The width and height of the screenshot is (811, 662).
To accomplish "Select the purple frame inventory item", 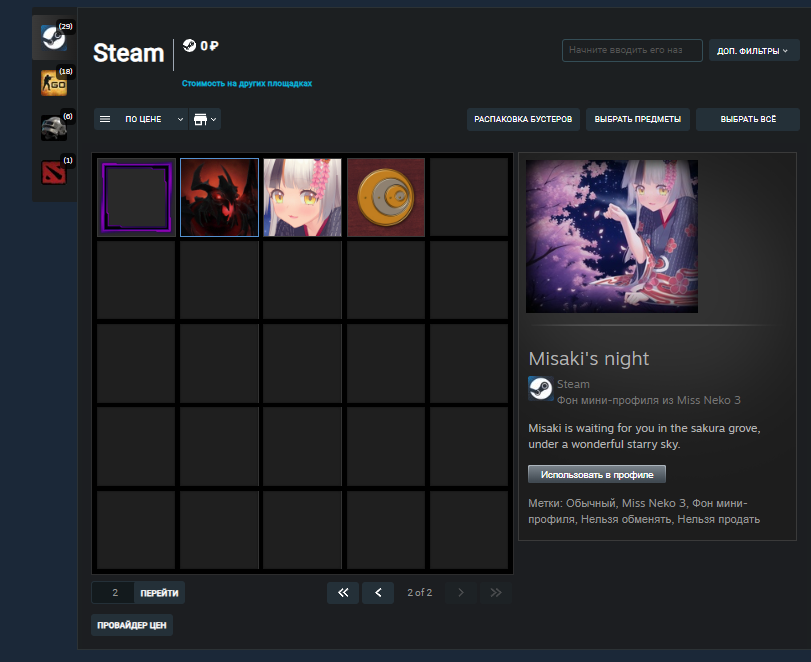I will coord(136,197).
